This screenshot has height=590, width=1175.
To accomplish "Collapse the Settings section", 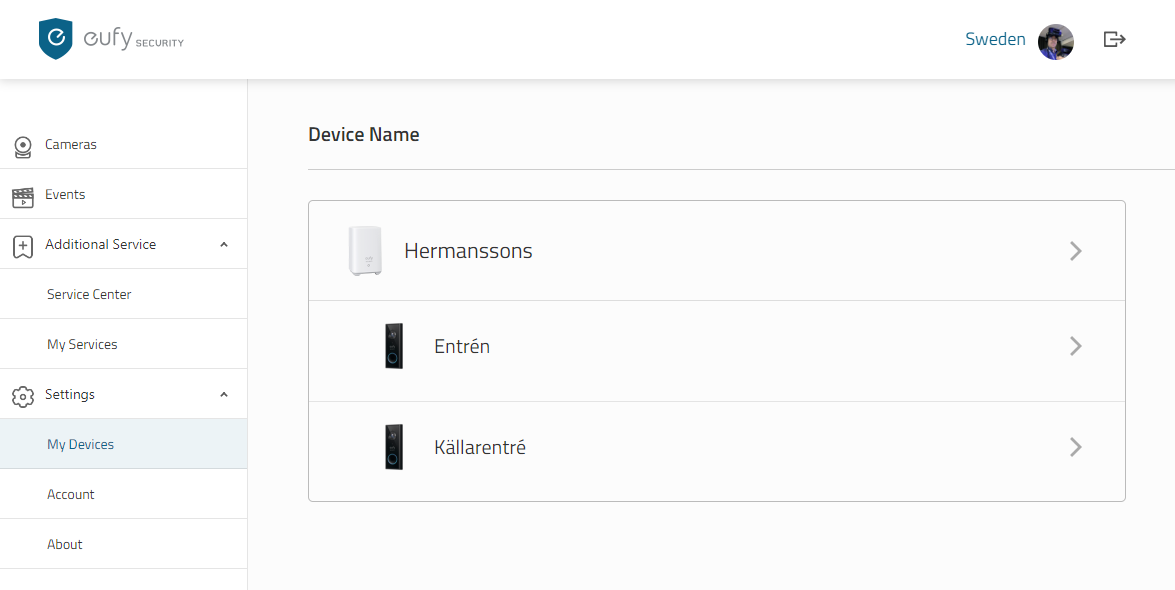I will 224,394.
